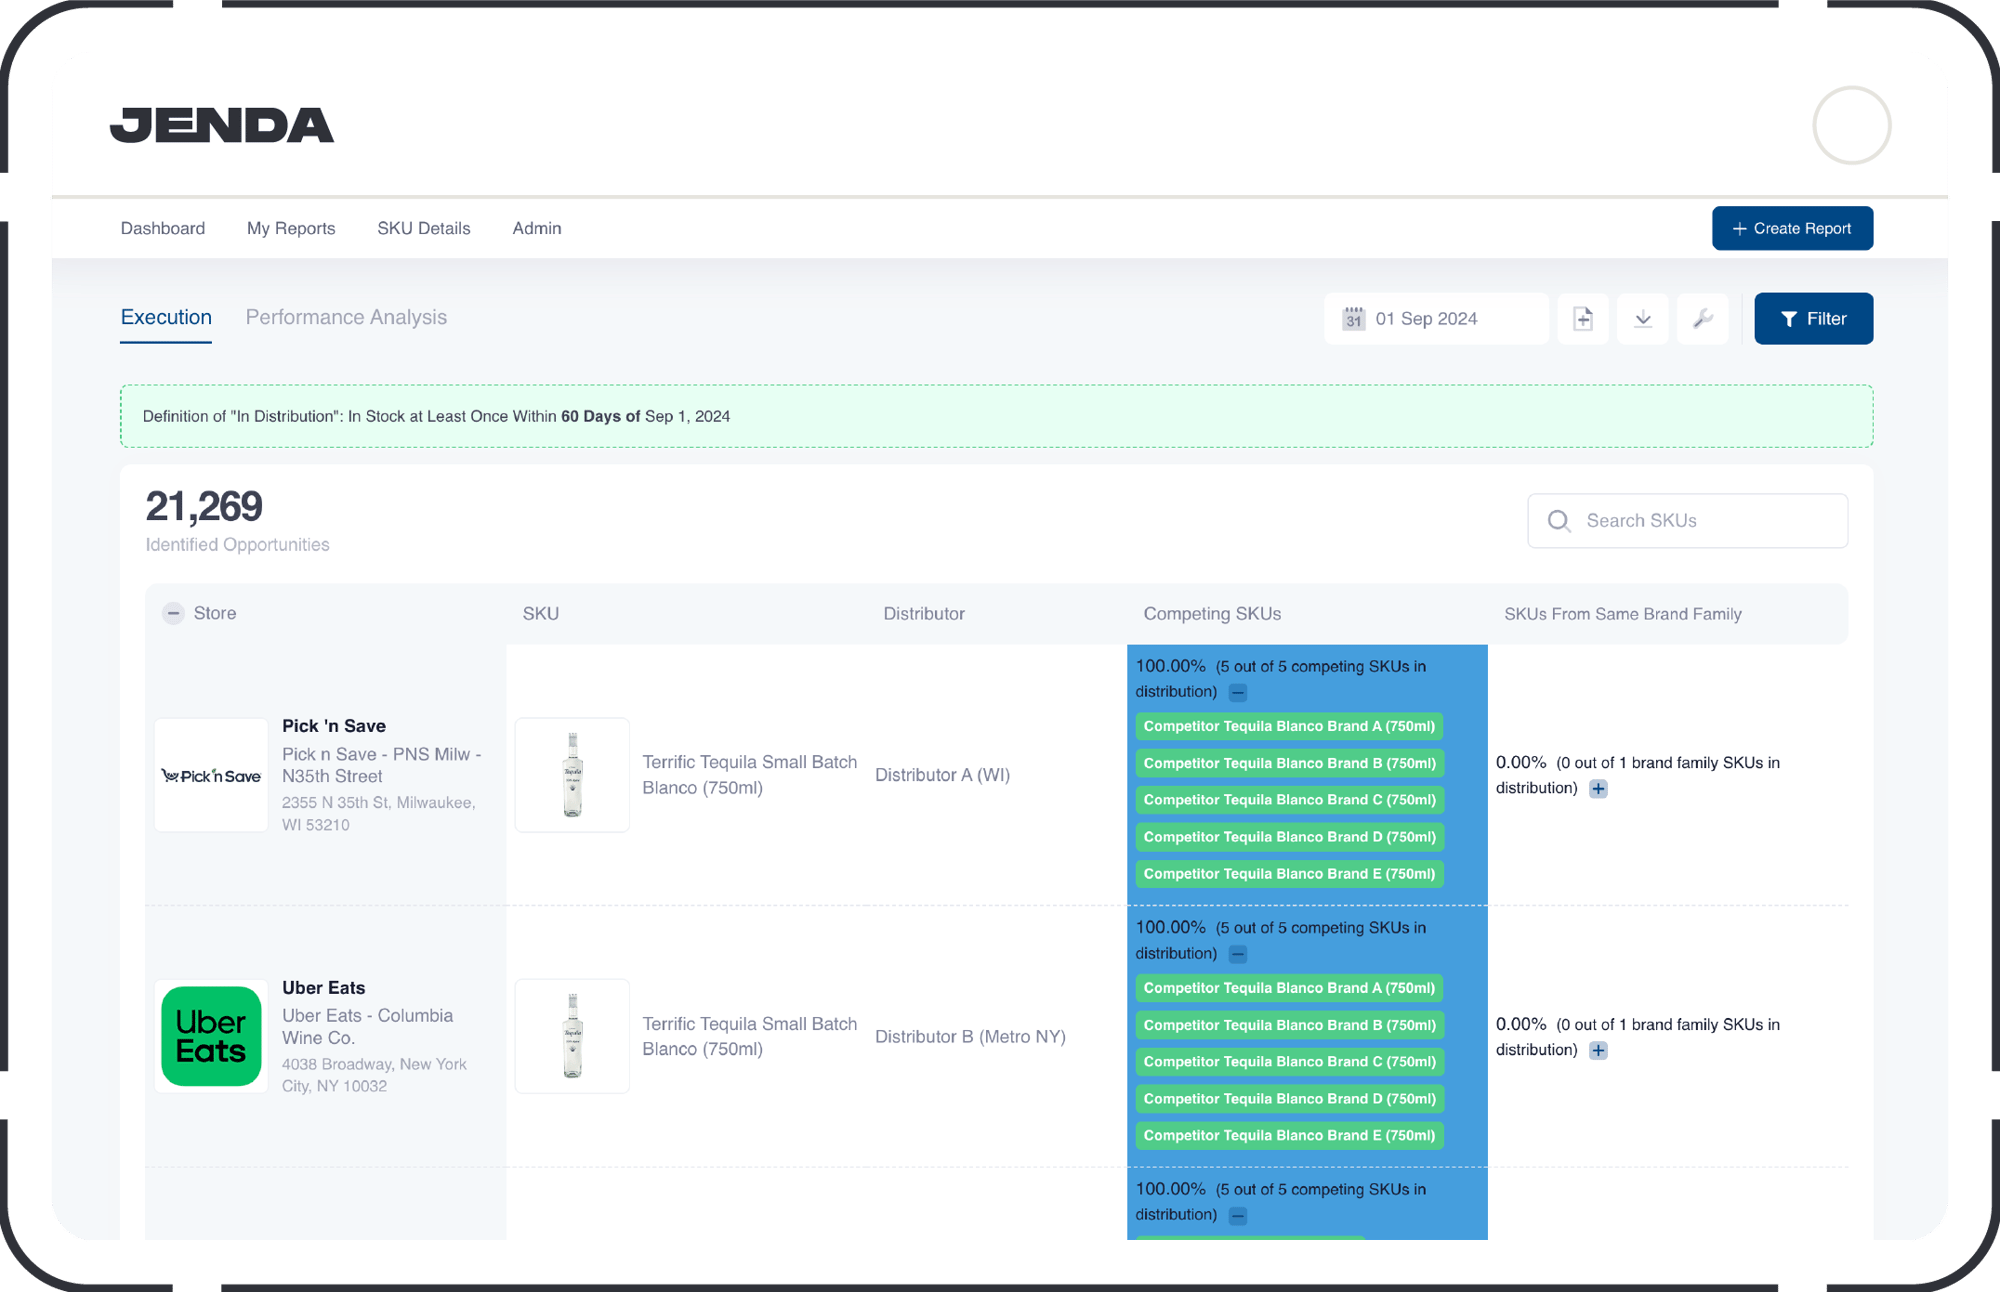The width and height of the screenshot is (2000, 1292).
Task: Click Competitor Brand D tag in Uber Eats row
Action: [1289, 1098]
